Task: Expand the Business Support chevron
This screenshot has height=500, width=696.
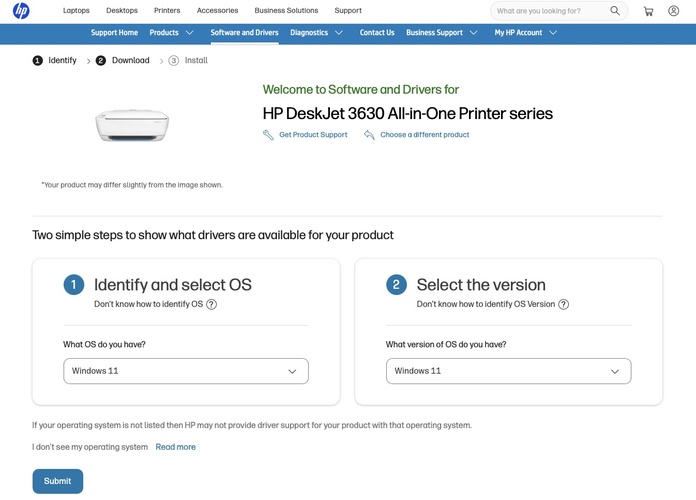Action: point(474,33)
